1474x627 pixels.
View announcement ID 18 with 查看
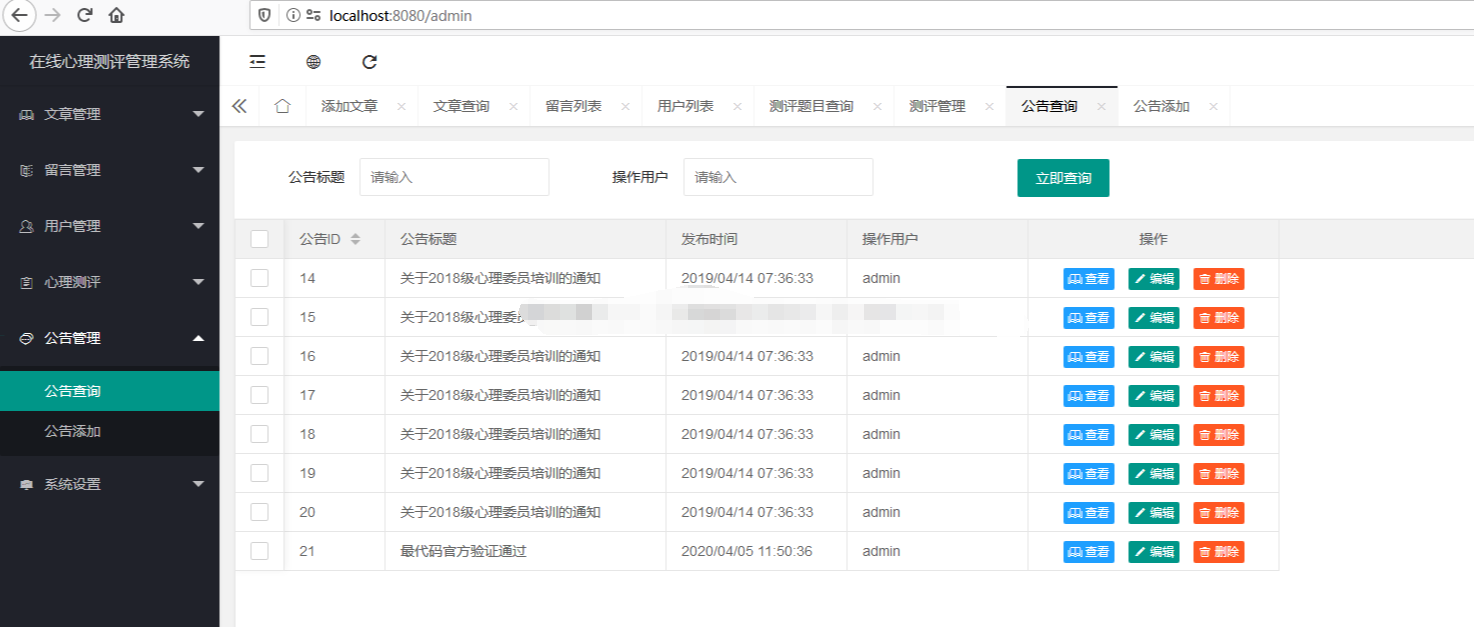(x=1089, y=435)
